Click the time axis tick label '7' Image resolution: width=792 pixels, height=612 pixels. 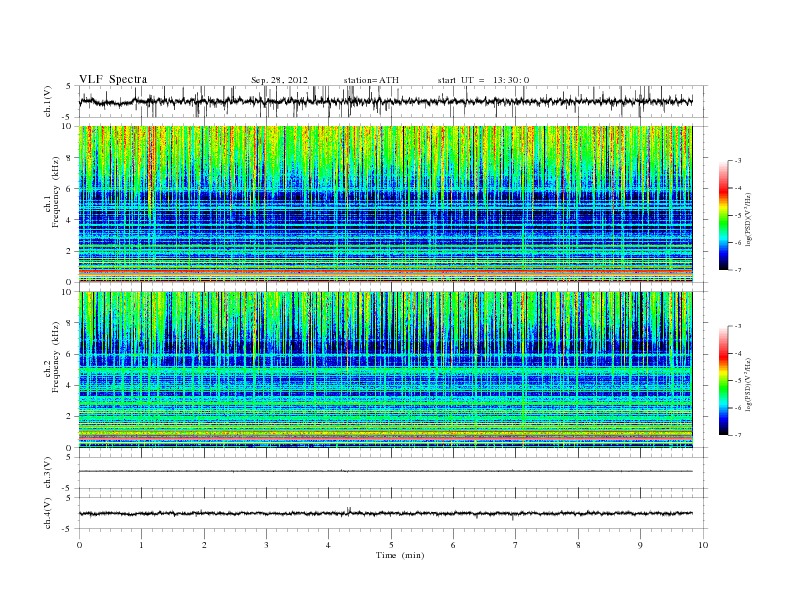[516, 545]
